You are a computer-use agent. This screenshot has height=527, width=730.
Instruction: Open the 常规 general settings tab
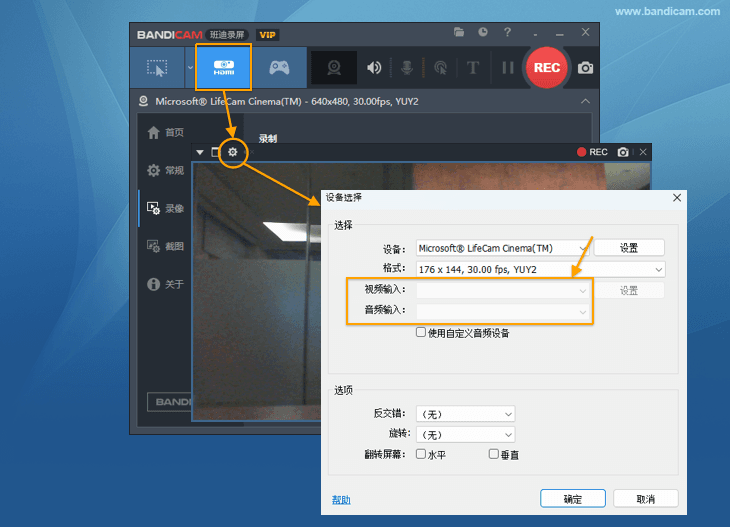166,170
